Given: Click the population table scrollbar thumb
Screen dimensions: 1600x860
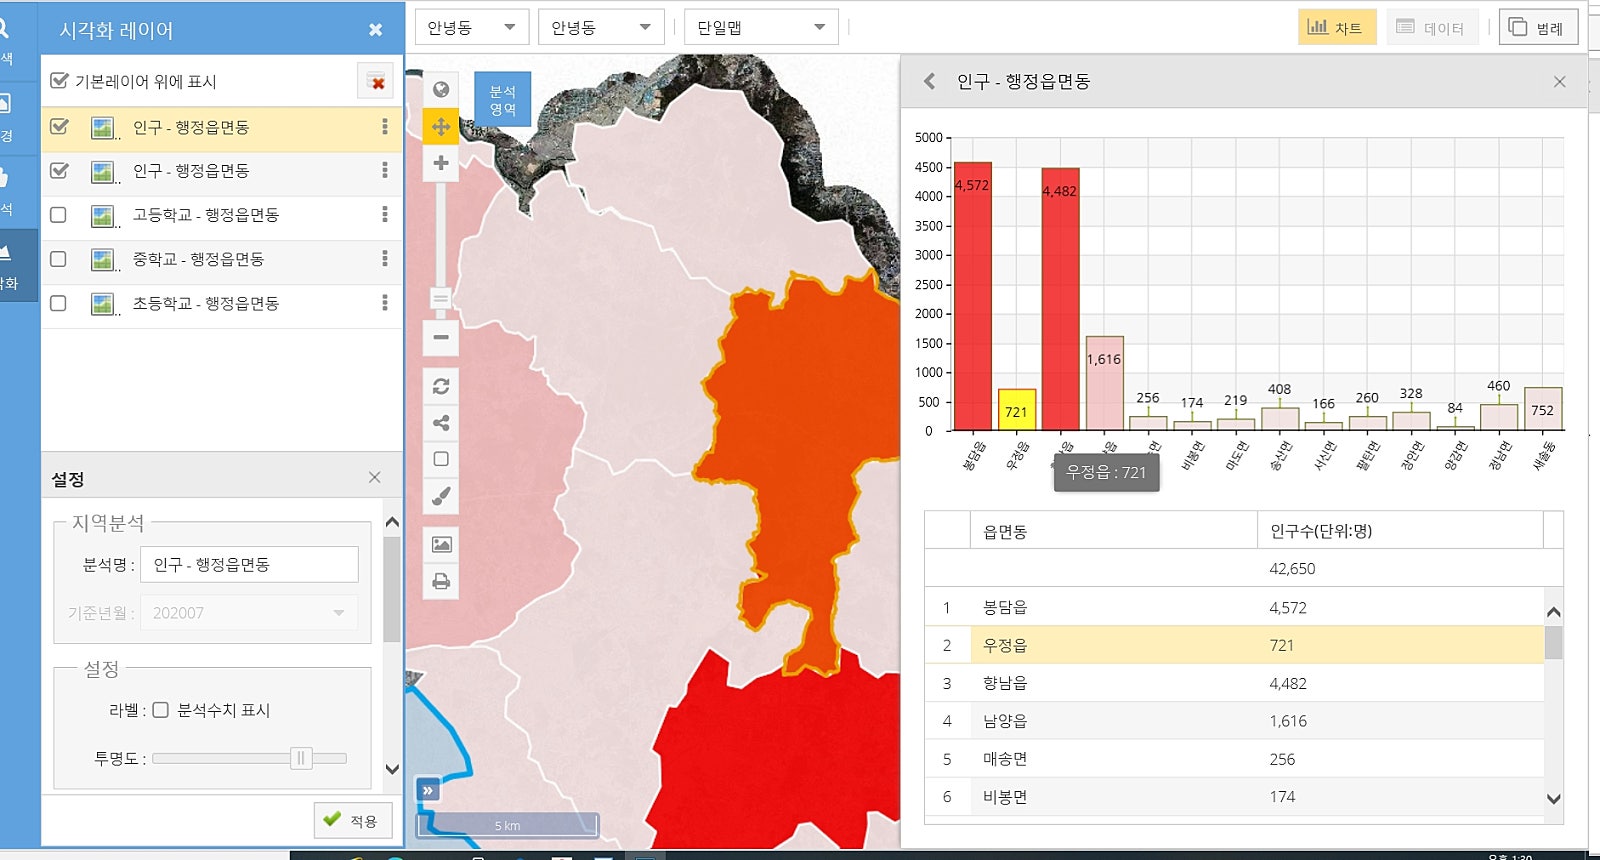Looking at the screenshot, I should point(1553,642).
